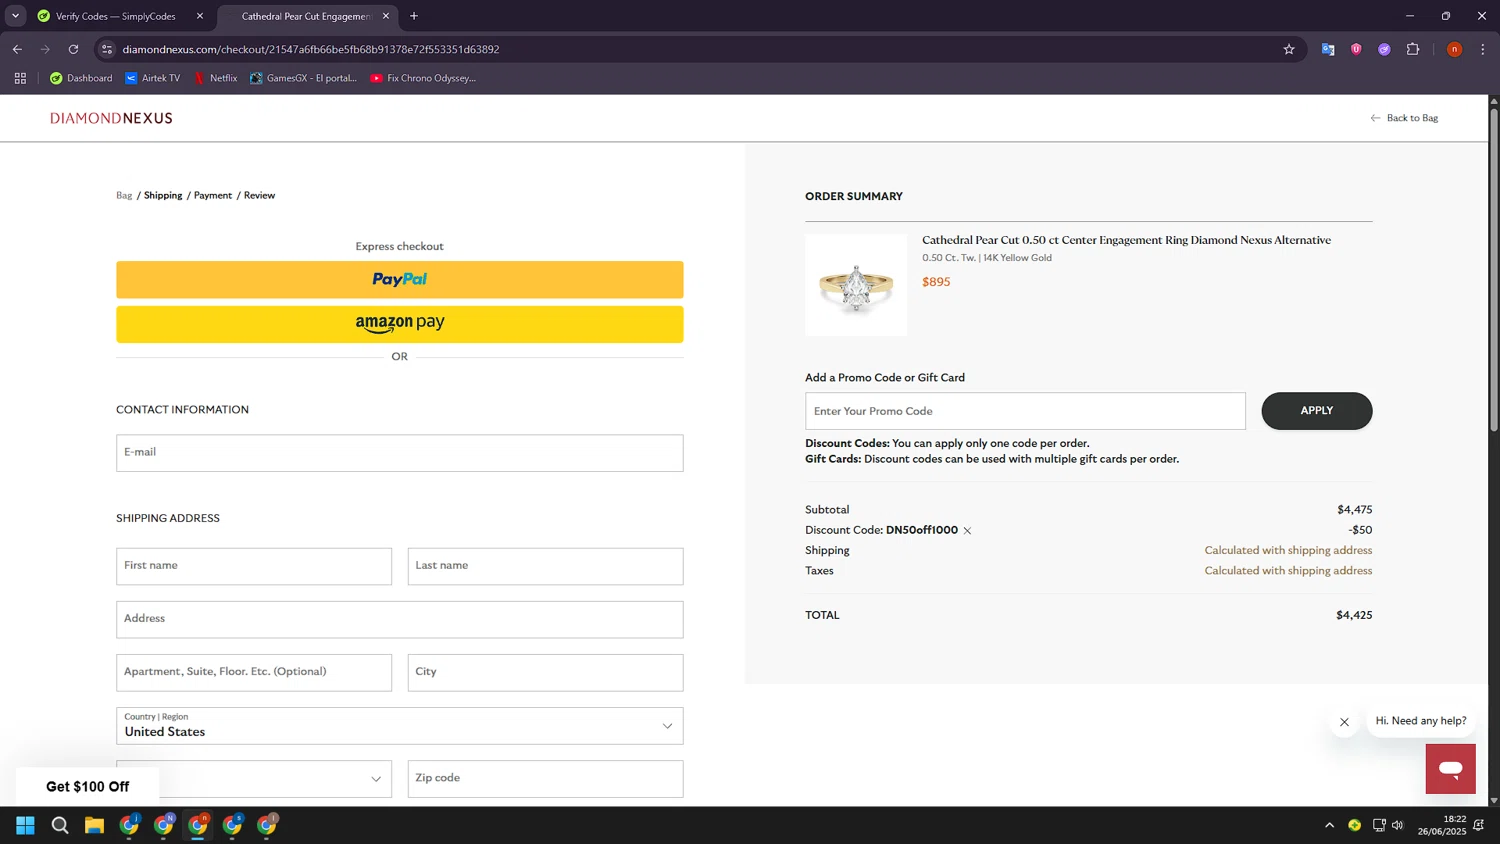Open the purple round extension icon
The width and height of the screenshot is (1500, 844).
point(1384,49)
